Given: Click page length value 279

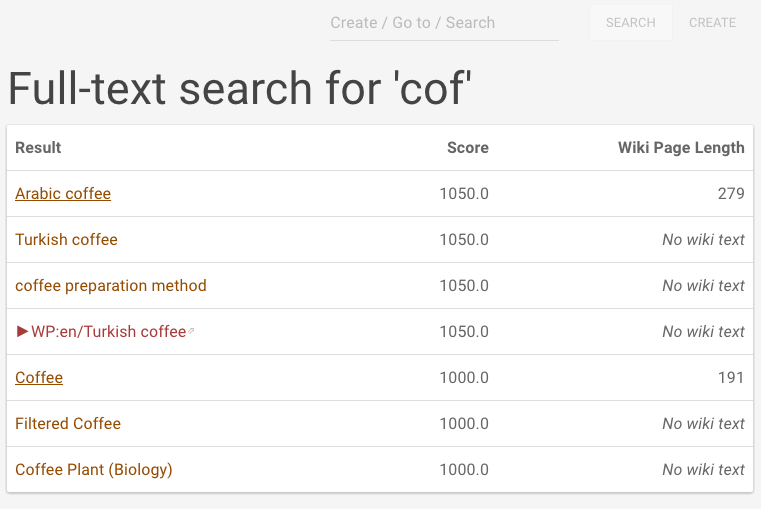Looking at the screenshot, I should pos(731,194).
